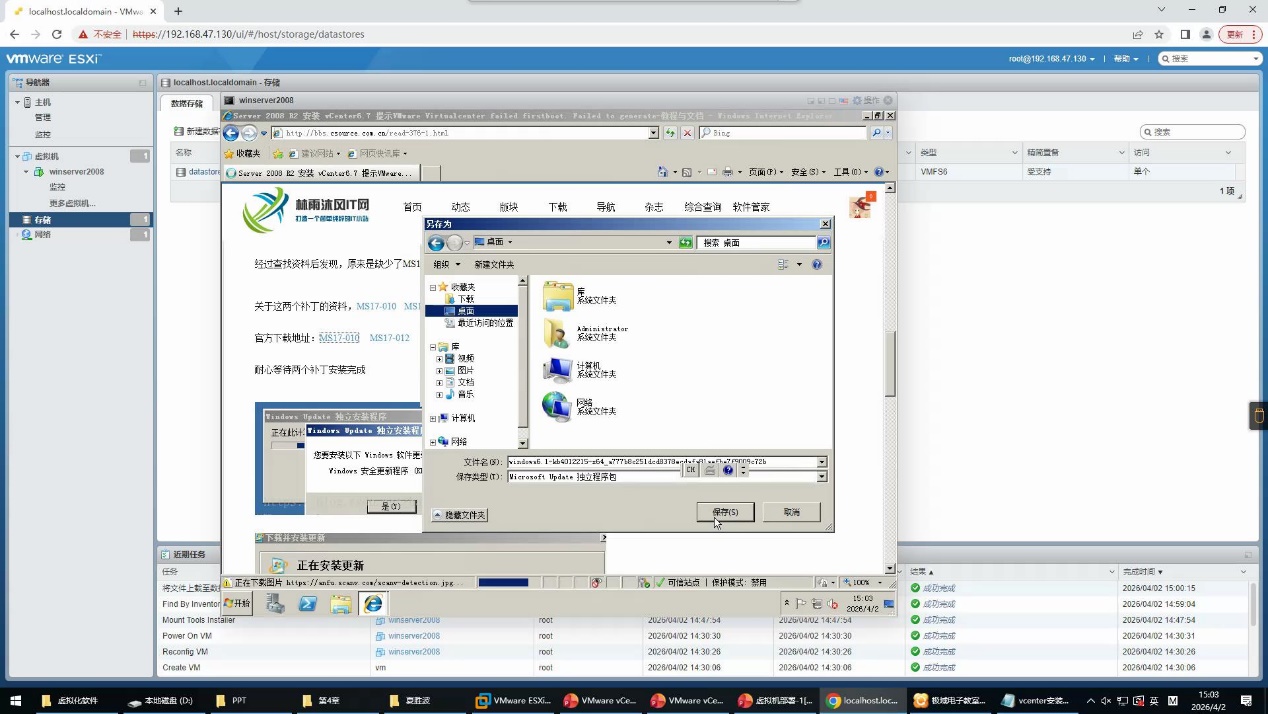The width and height of the screenshot is (1268, 714).
Task: Expand the 库 tree node in Save As
Action: 433,347
